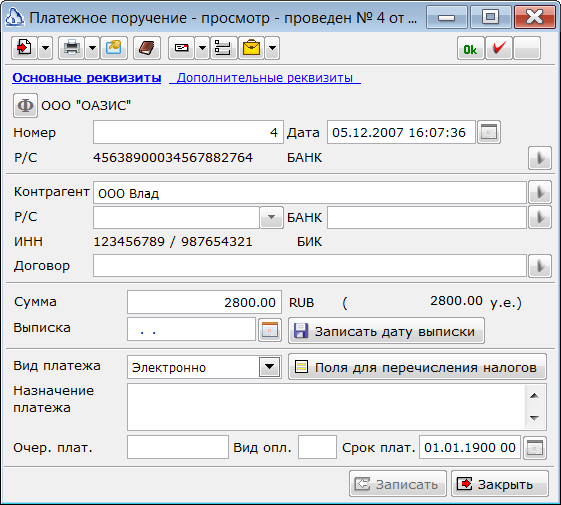Click the Закрыть button
Viewport: 561px width, 505px height.
point(500,484)
